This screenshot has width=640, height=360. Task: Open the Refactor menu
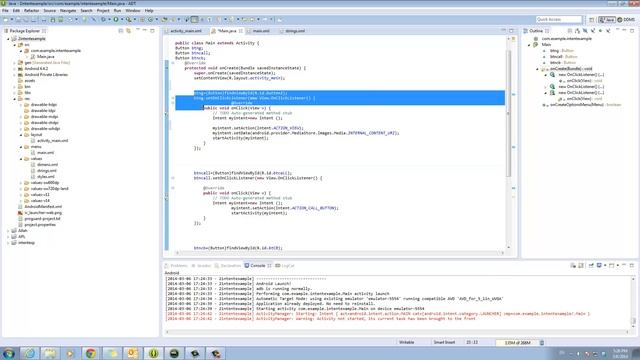click(x=31, y=11)
